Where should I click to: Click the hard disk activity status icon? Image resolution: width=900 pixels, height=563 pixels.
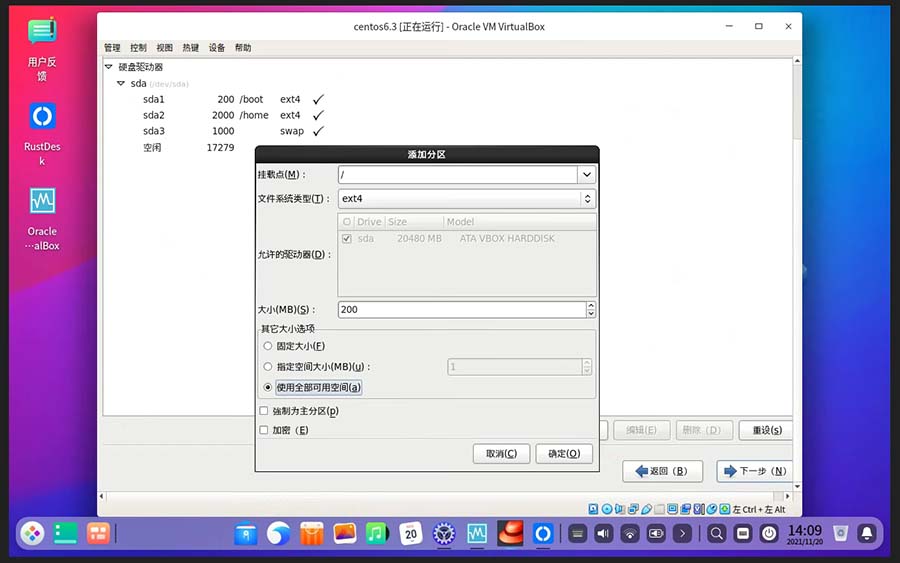tap(594, 509)
